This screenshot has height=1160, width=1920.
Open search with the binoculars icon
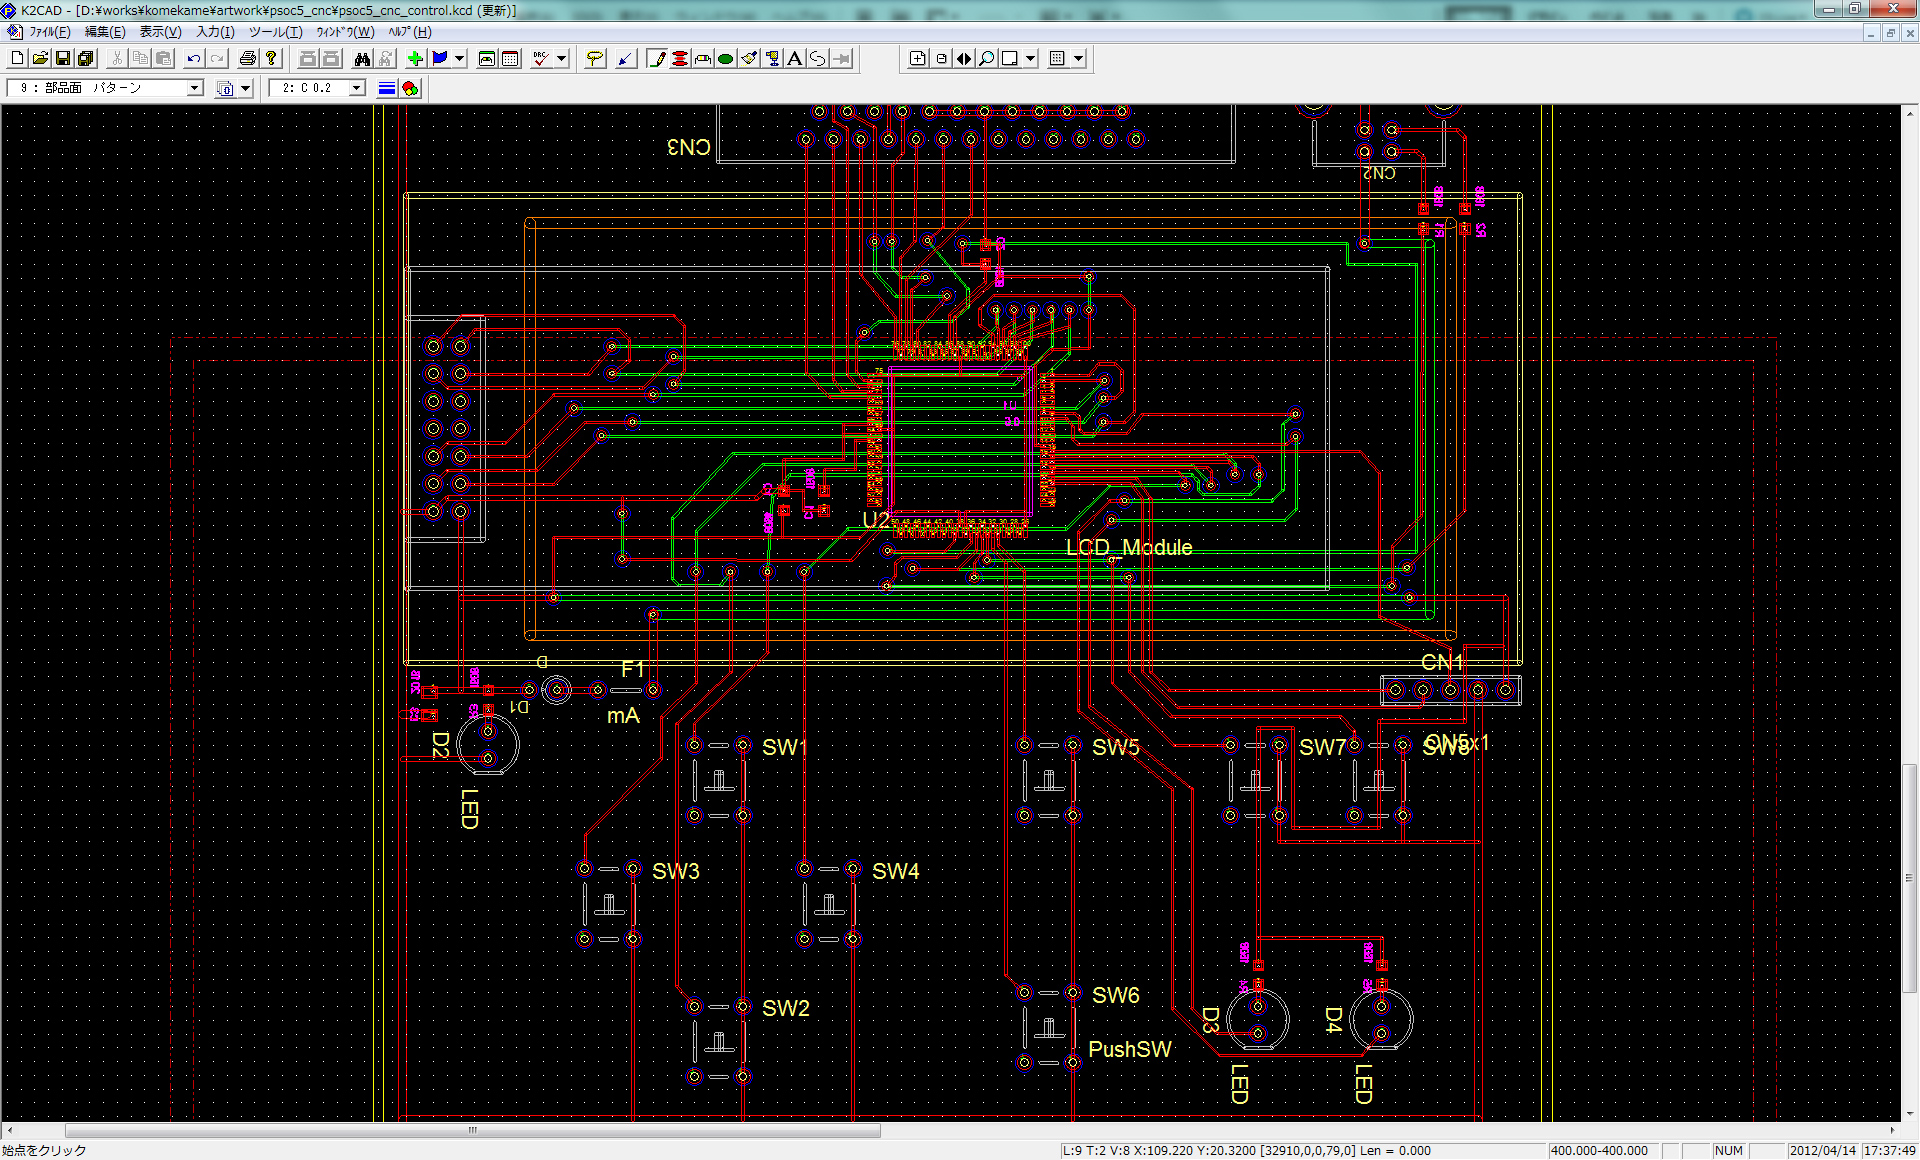(362, 59)
